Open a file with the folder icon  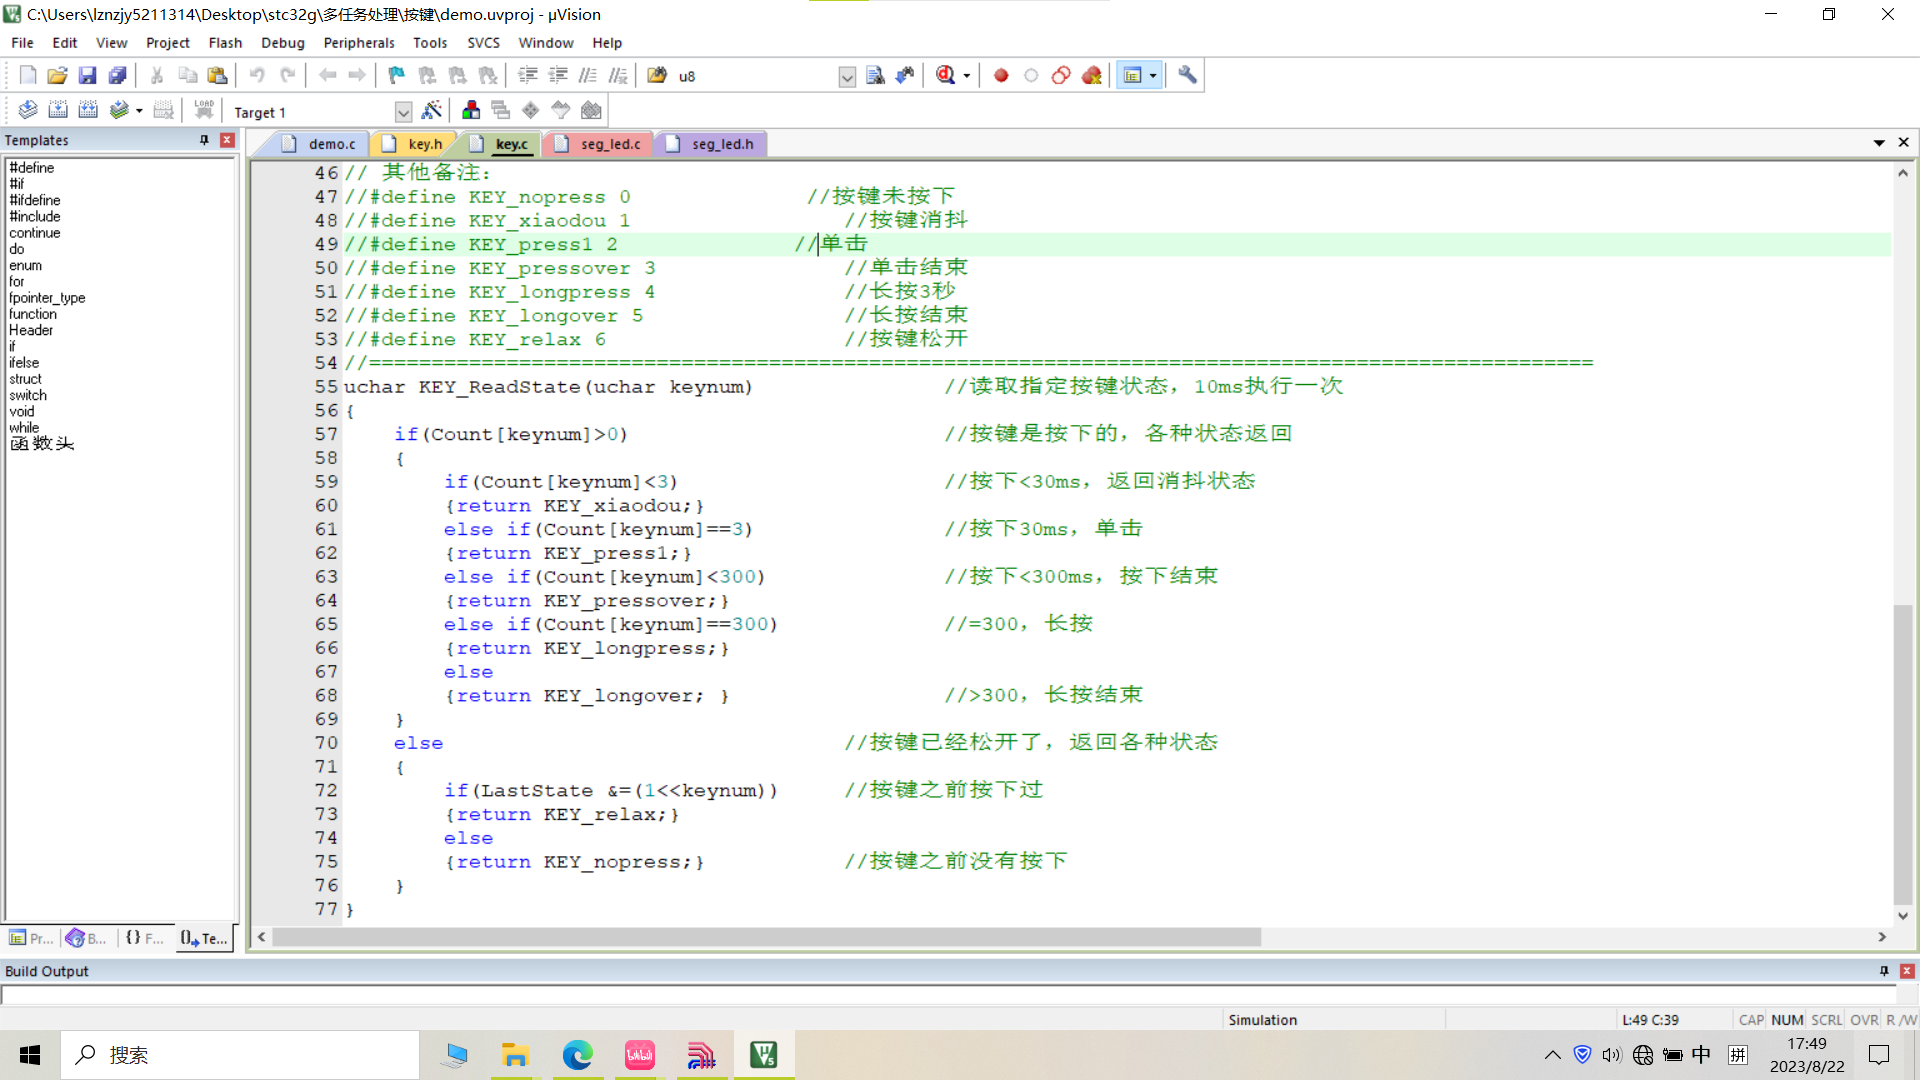[x=57, y=75]
